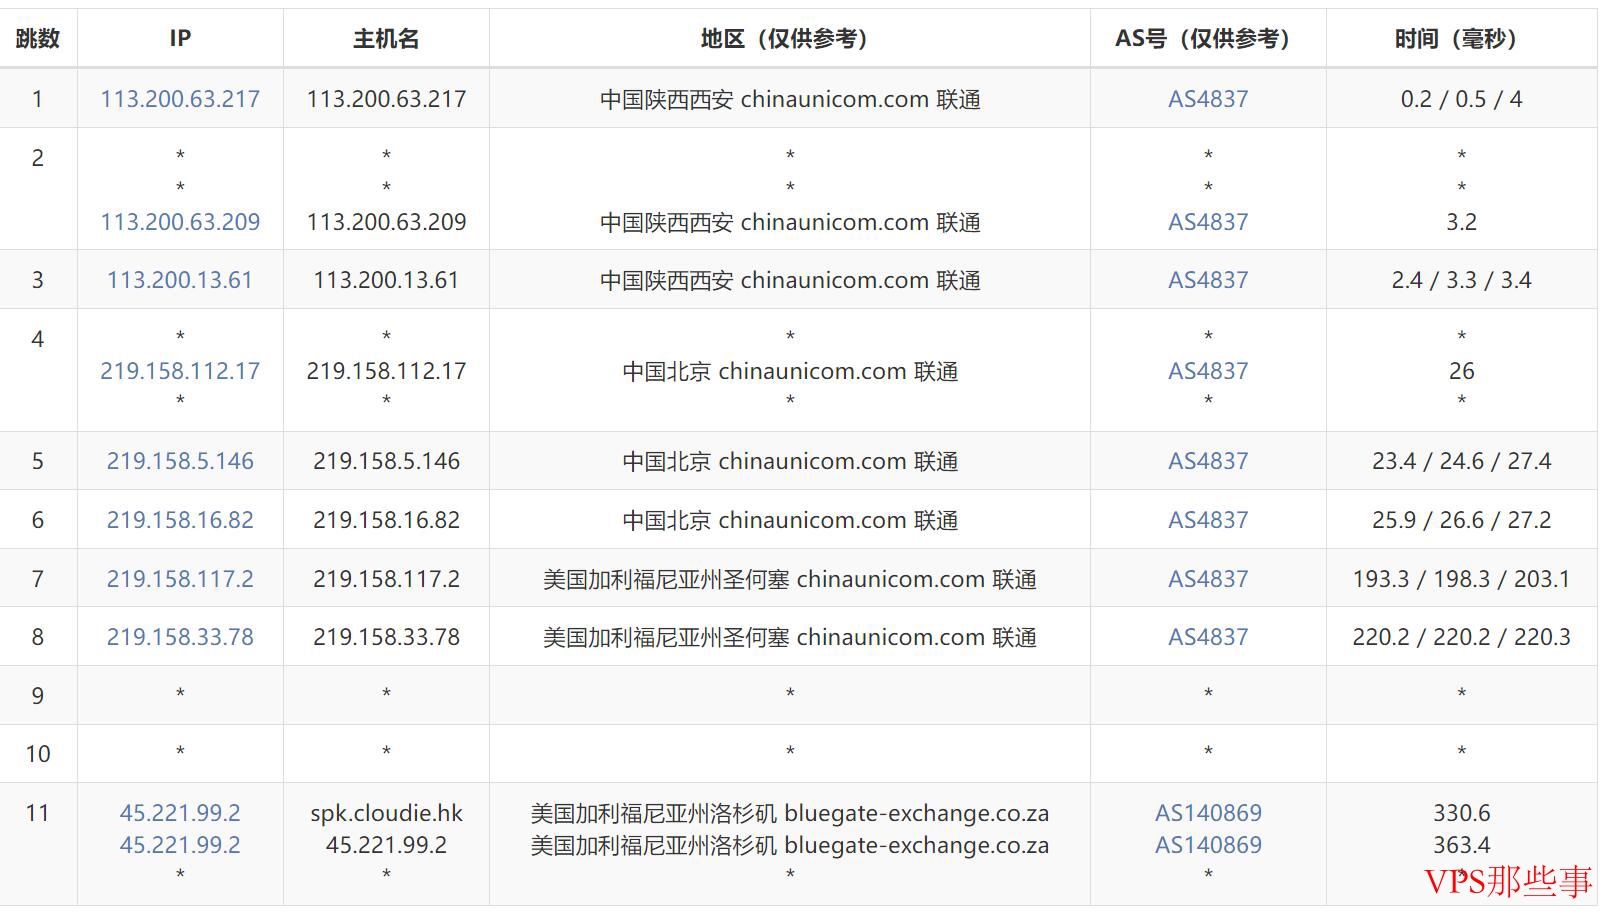Viewport: 1604px width, 914px height.
Task: Click AS4837 link in hop 1 row
Action: 1208,99
